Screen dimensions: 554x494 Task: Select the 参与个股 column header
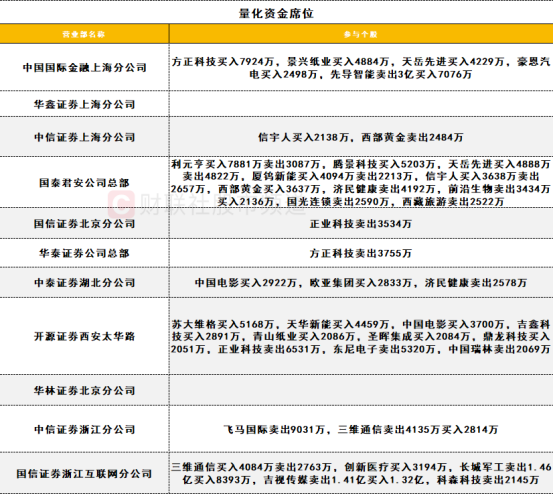coord(361,34)
